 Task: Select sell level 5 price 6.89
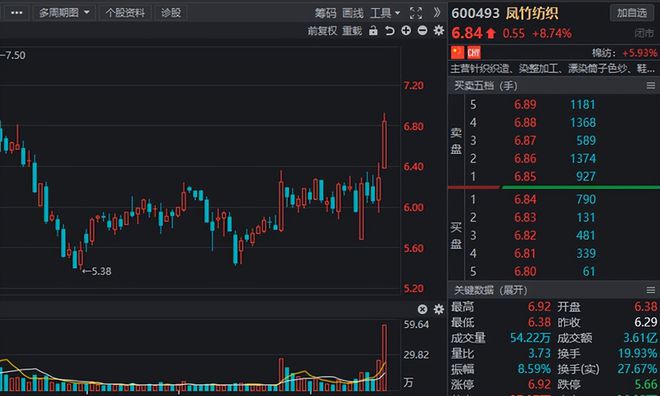525,104
